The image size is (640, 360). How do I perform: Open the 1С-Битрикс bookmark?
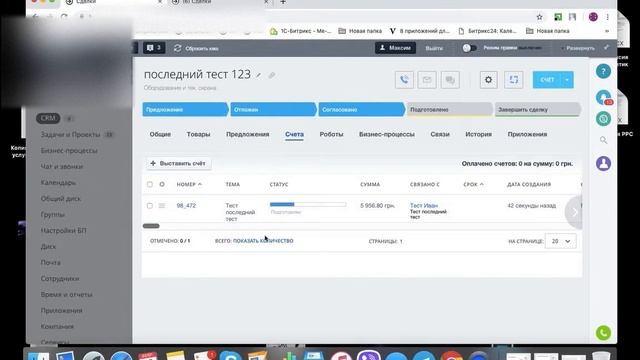coord(301,31)
